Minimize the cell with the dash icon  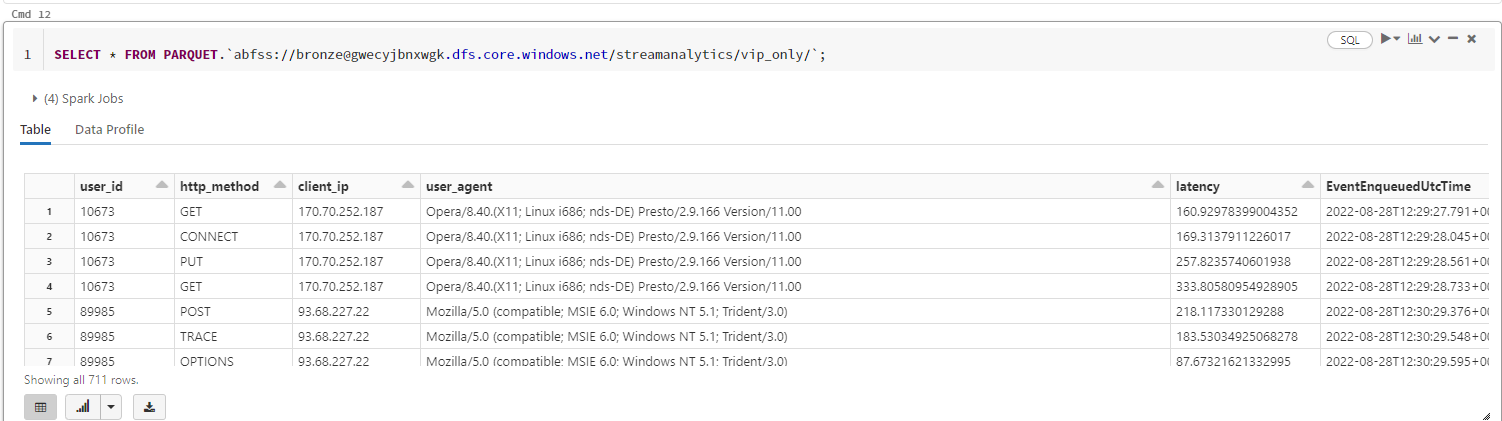(1453, 39)
